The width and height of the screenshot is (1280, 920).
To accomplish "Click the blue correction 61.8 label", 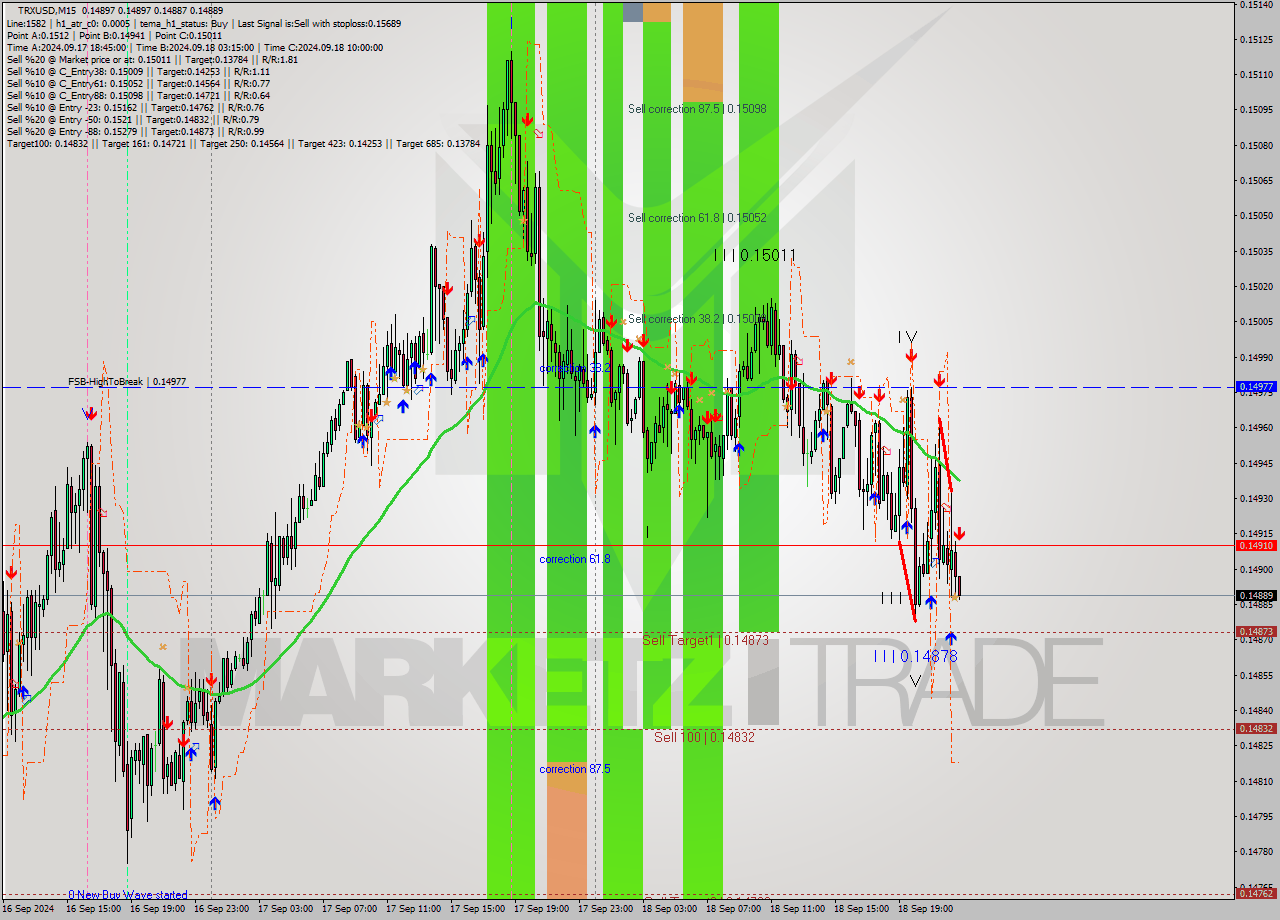I will tap(574, 559).
